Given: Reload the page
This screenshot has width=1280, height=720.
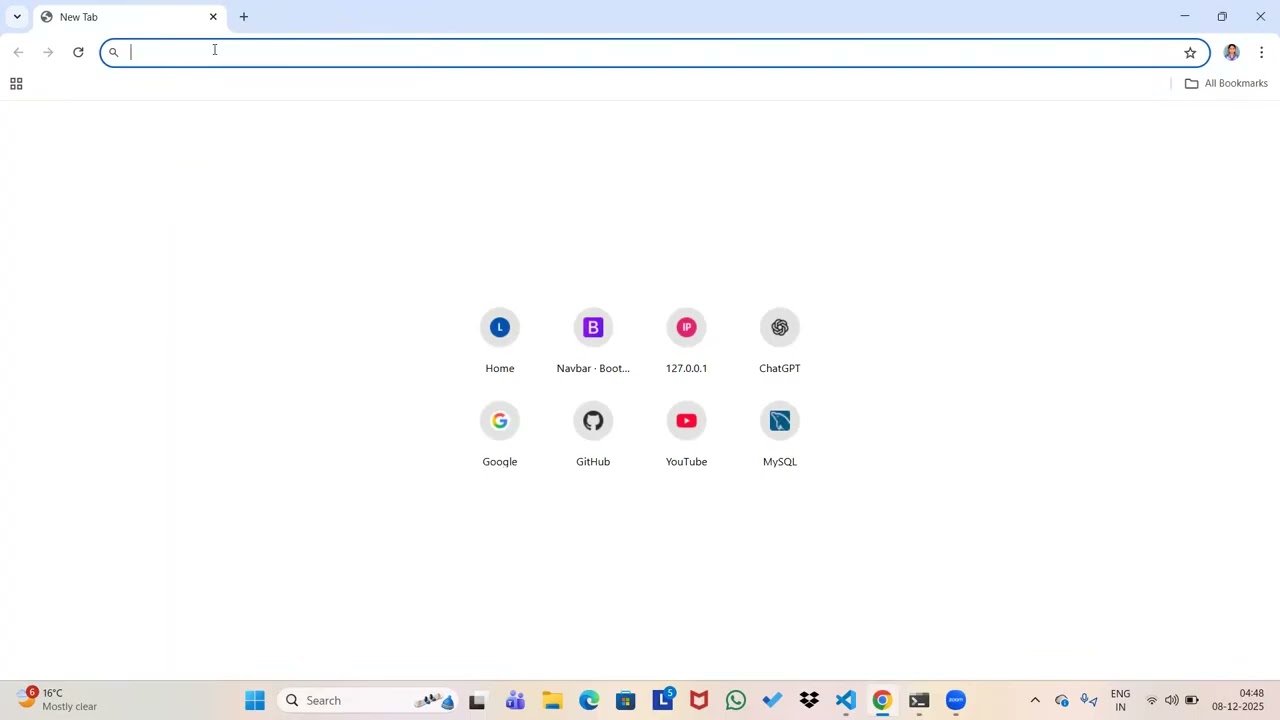Looking at the screenshot, I should pos(78,52).
